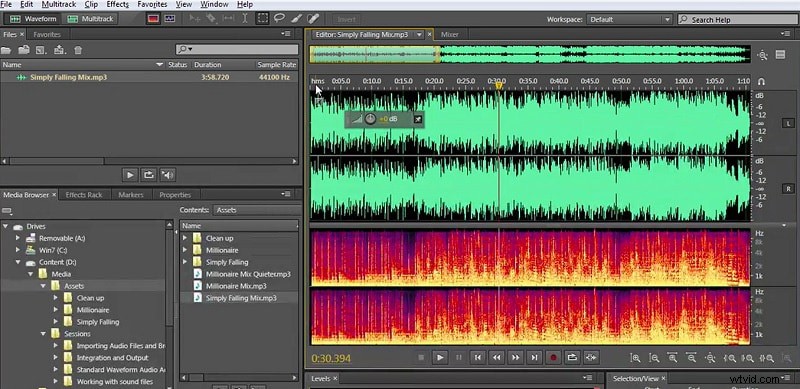Toggle the right channel R button
This screenshot has width=800, height=389.
point(787,188)
